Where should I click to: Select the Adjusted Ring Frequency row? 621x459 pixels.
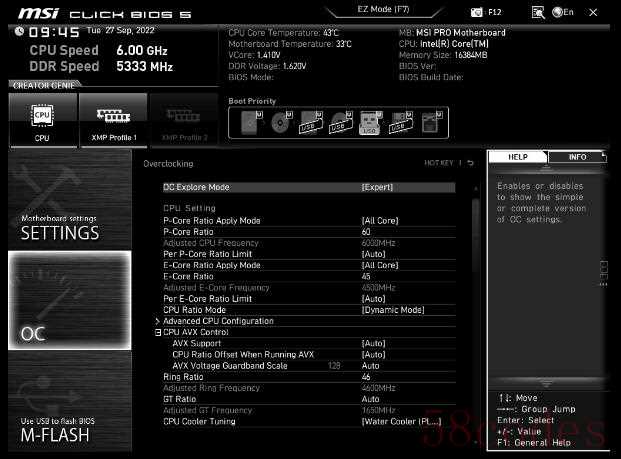point(309,388)
